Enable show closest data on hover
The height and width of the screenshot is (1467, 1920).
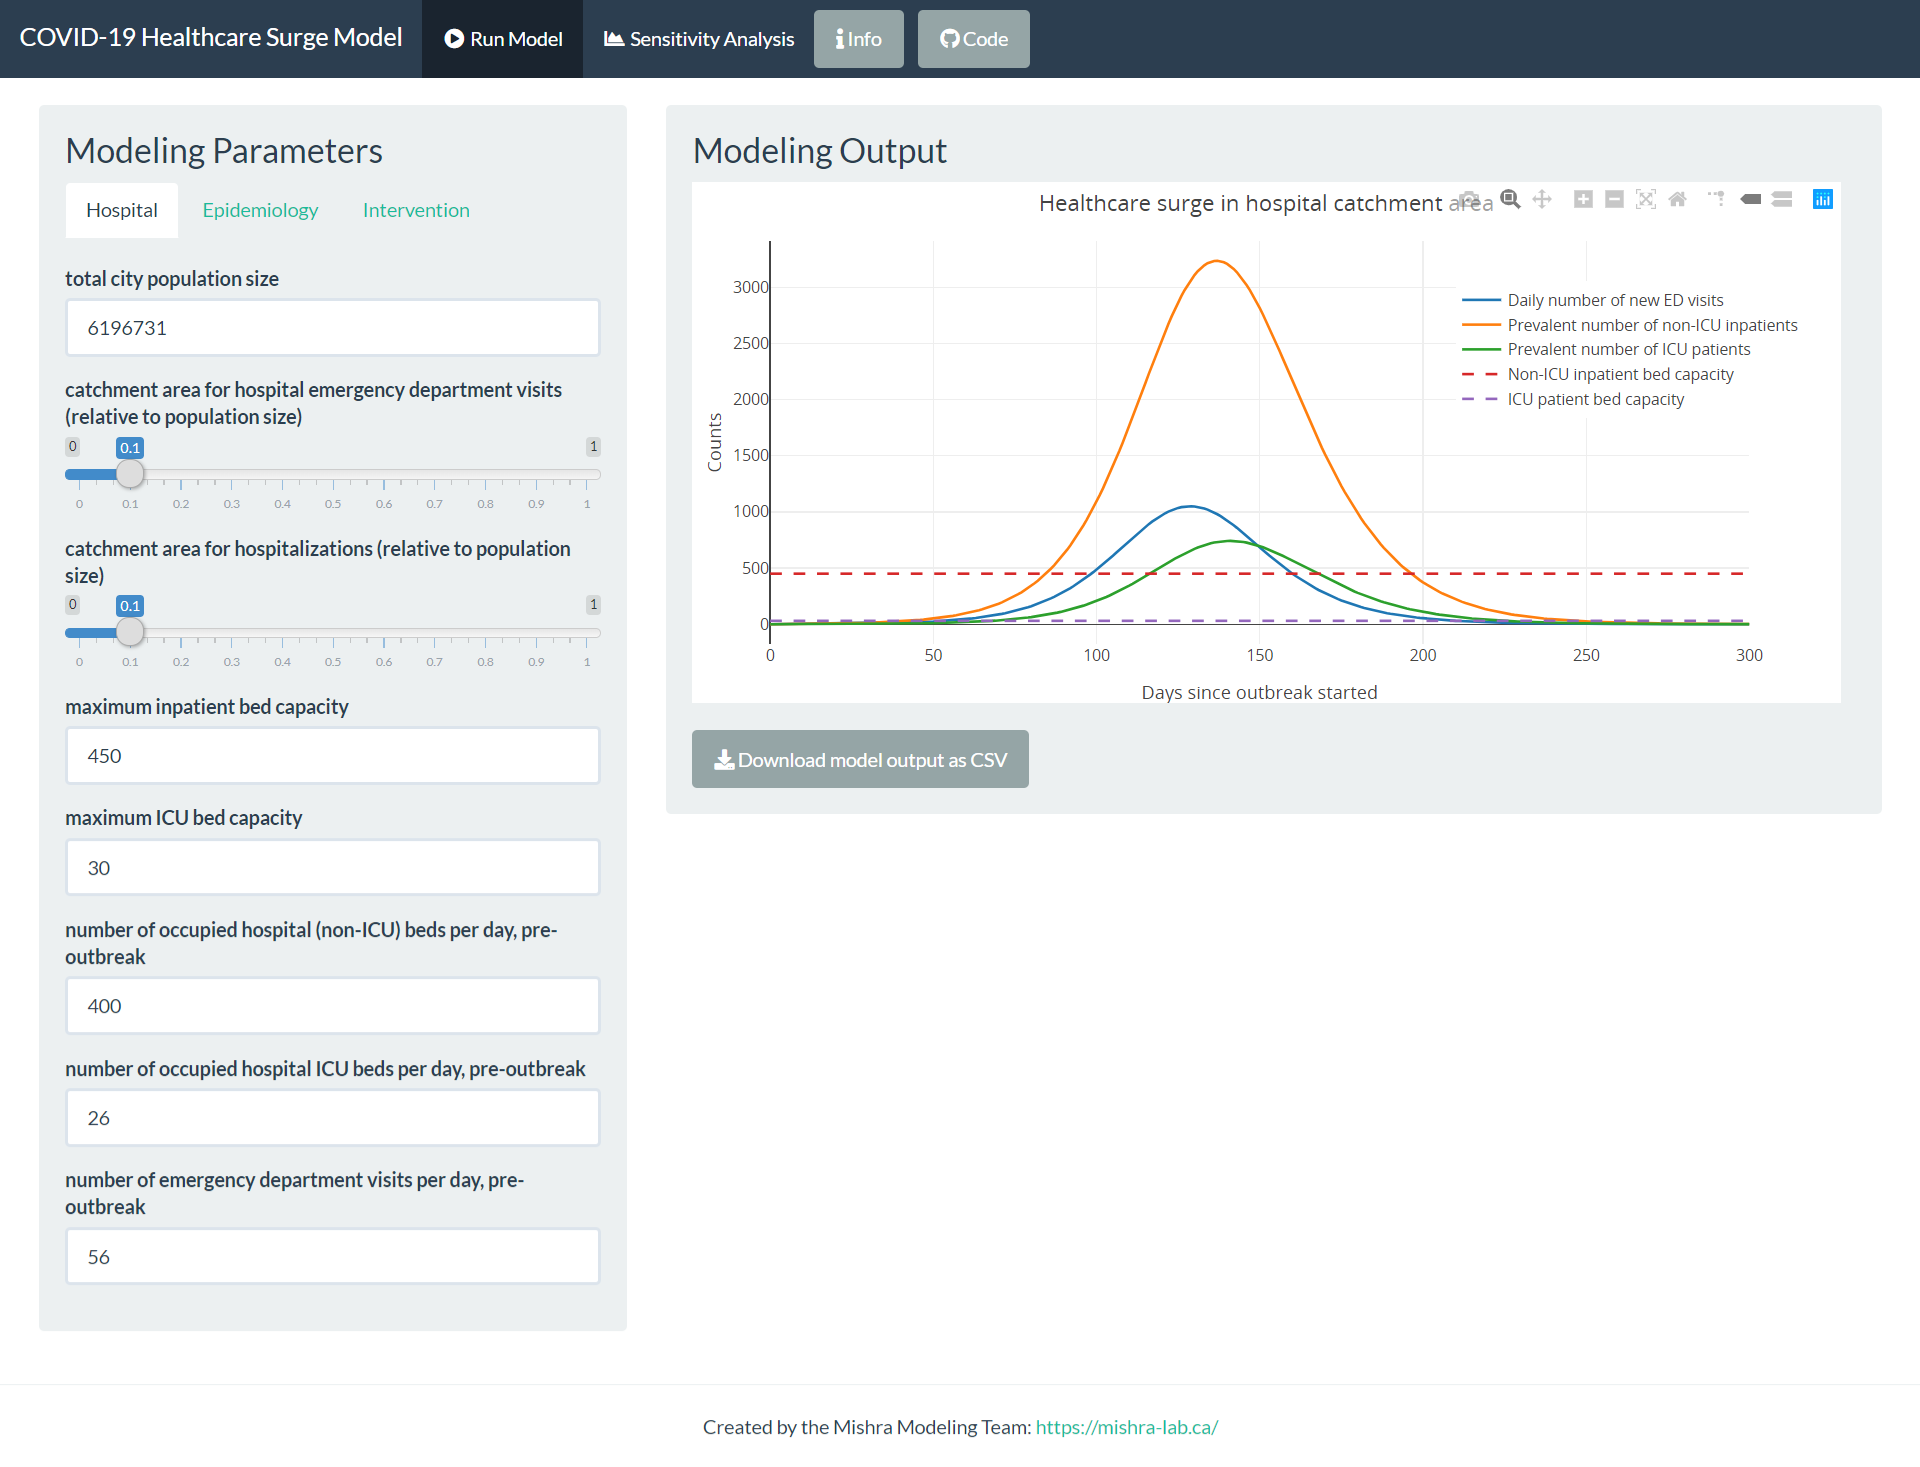[x=1750, y=199]
